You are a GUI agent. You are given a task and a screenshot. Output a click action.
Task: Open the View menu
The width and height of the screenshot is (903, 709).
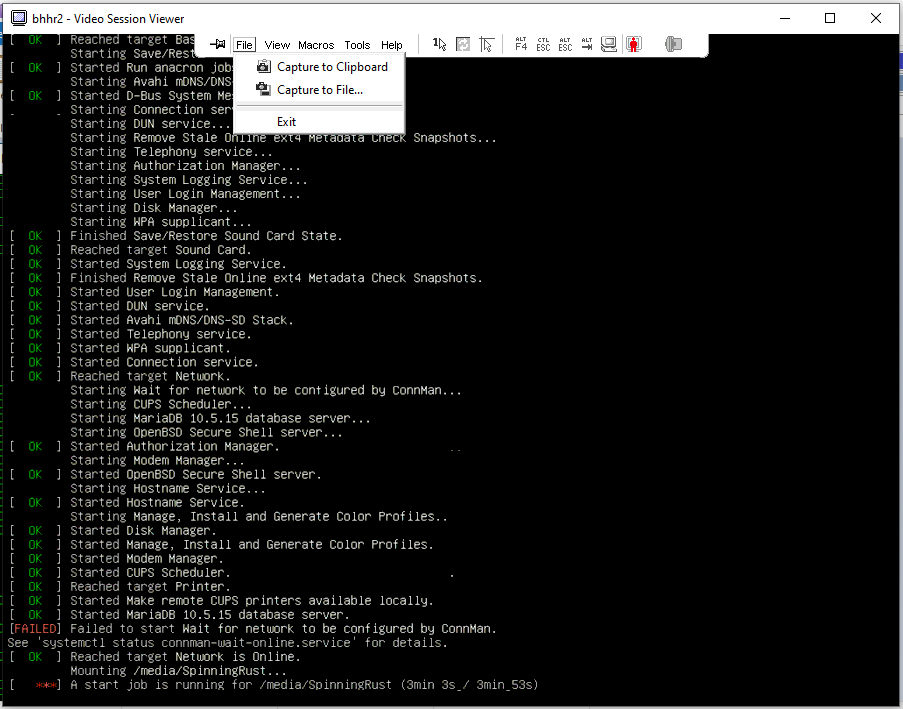click(277, 45)
